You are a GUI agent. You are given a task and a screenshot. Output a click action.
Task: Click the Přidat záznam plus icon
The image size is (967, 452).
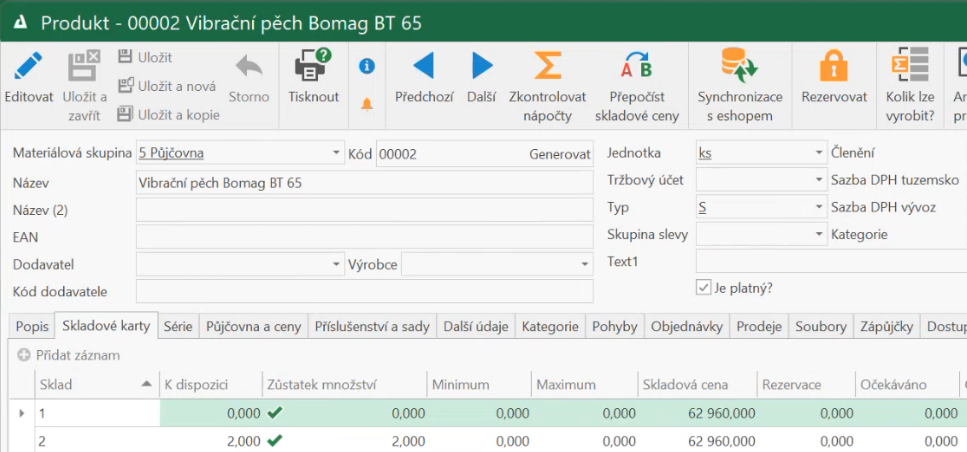[24, 355]
